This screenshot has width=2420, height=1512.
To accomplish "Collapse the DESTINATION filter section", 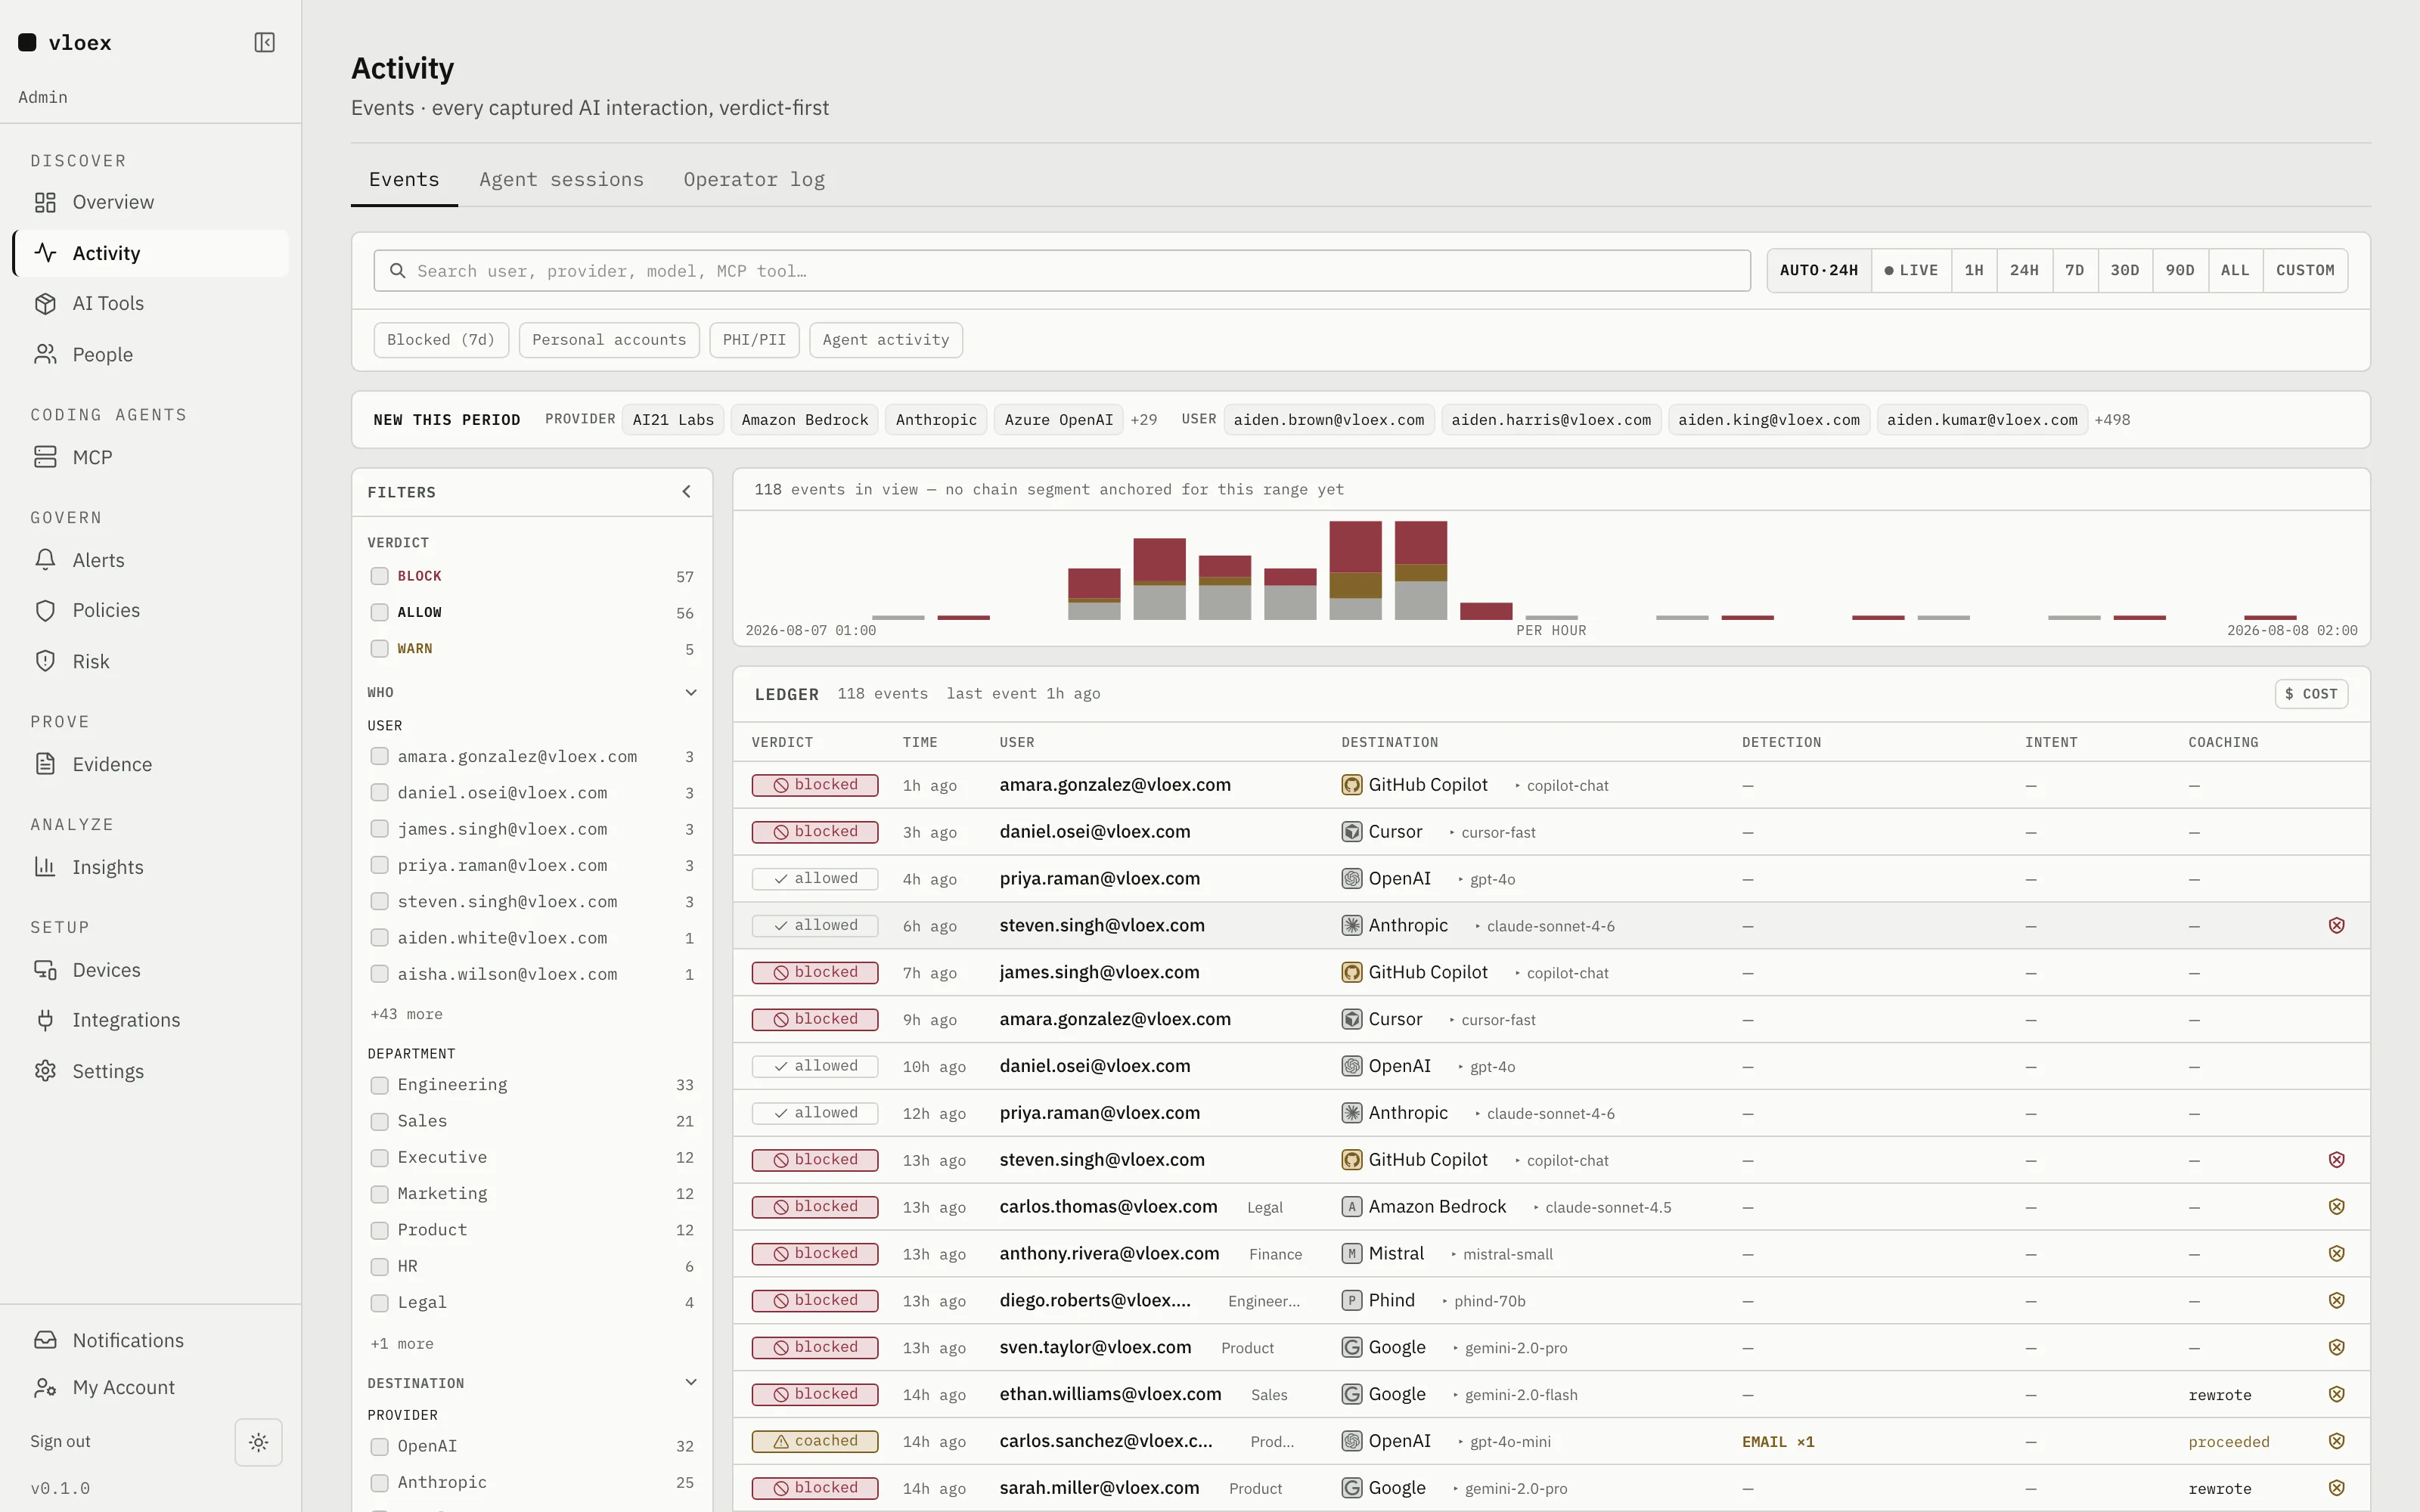I will (x=690, y=1382).
